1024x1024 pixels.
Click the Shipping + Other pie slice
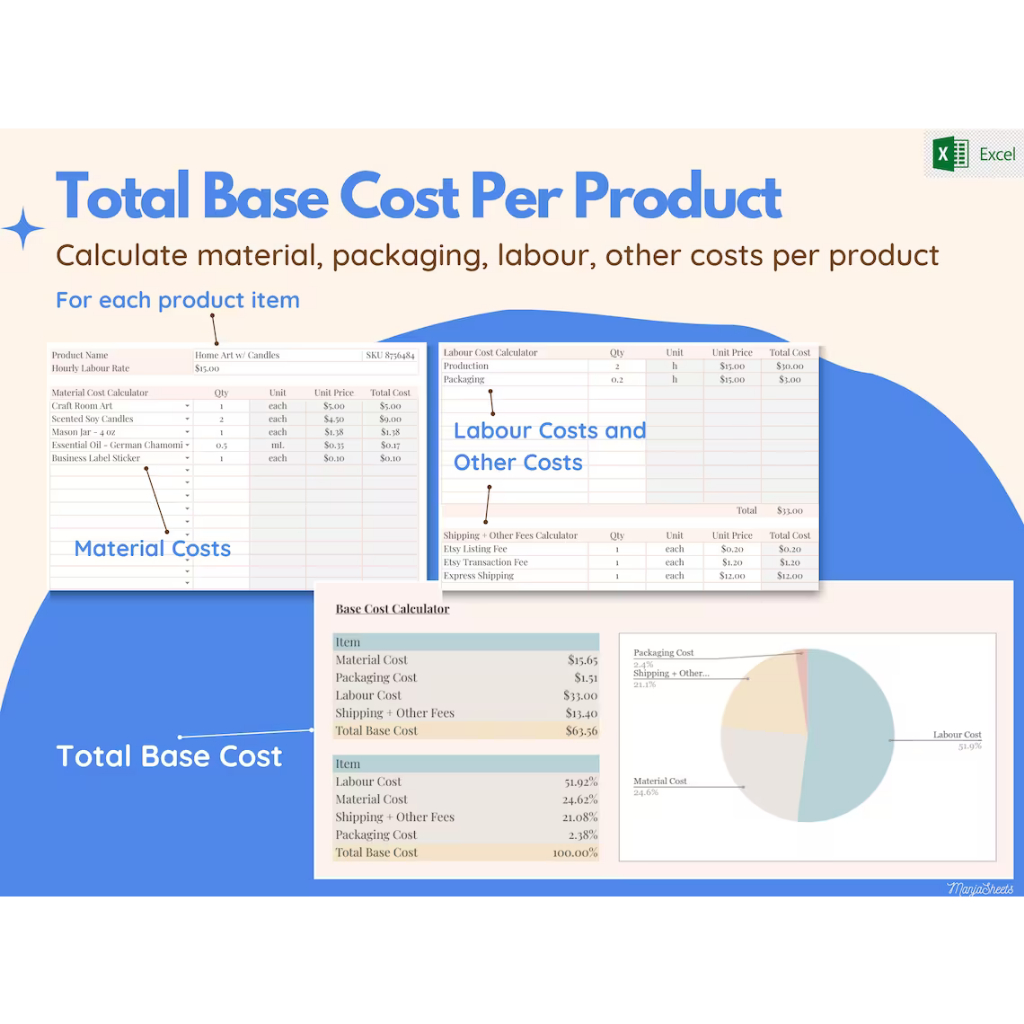click(x=765, y=695)
